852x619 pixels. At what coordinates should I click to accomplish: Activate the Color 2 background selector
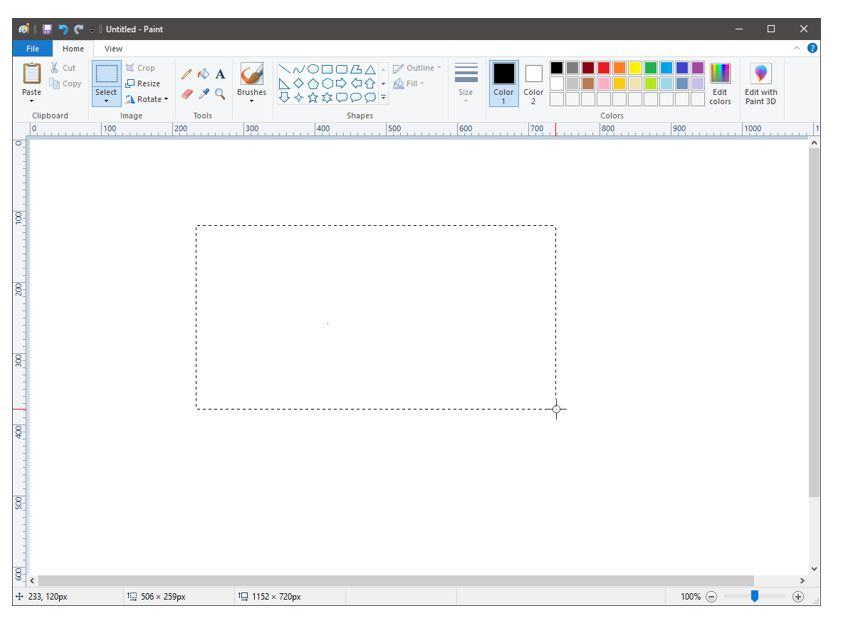[x=533, y=82]
